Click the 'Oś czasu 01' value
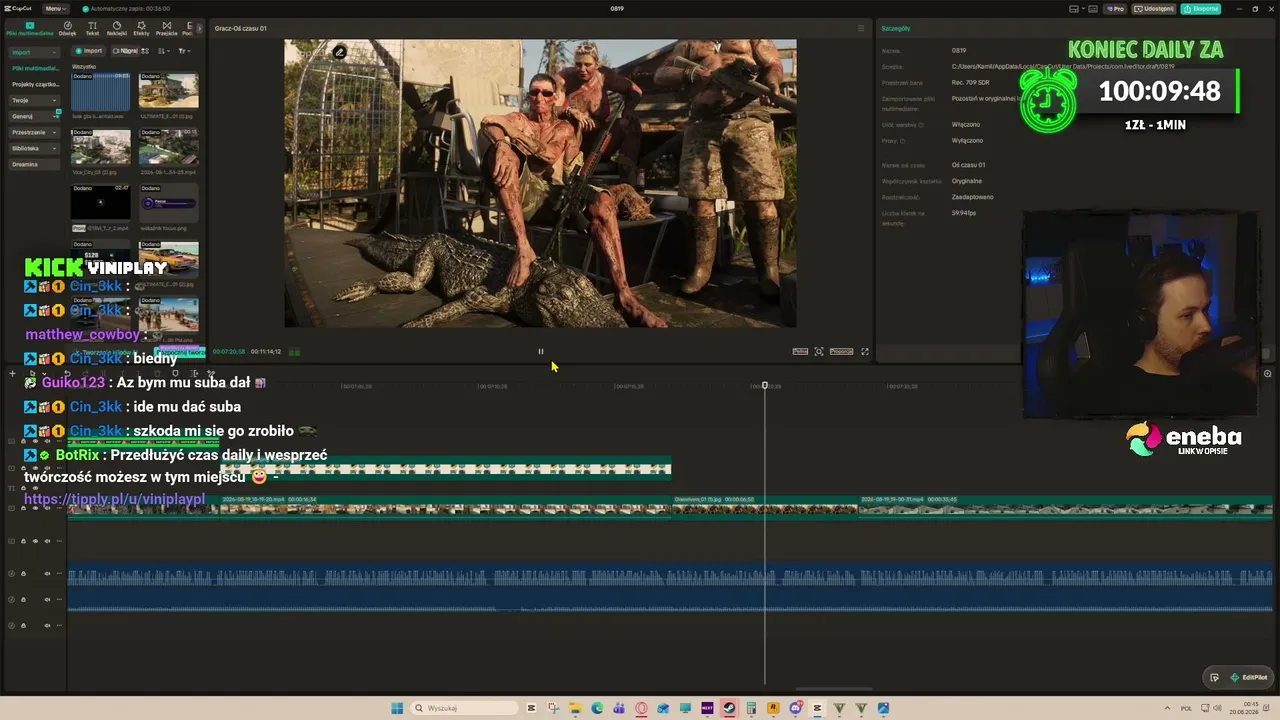The height and width of the screenshot is (720, 1280). point(968,165)
